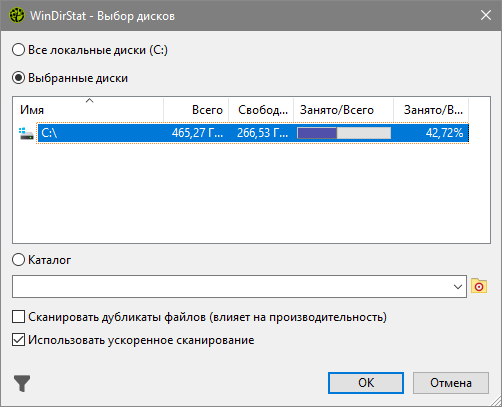The height and width of the screenshot is (407, 502).
Task: Click the "Отмена" button
Action: tap(451, 383)
